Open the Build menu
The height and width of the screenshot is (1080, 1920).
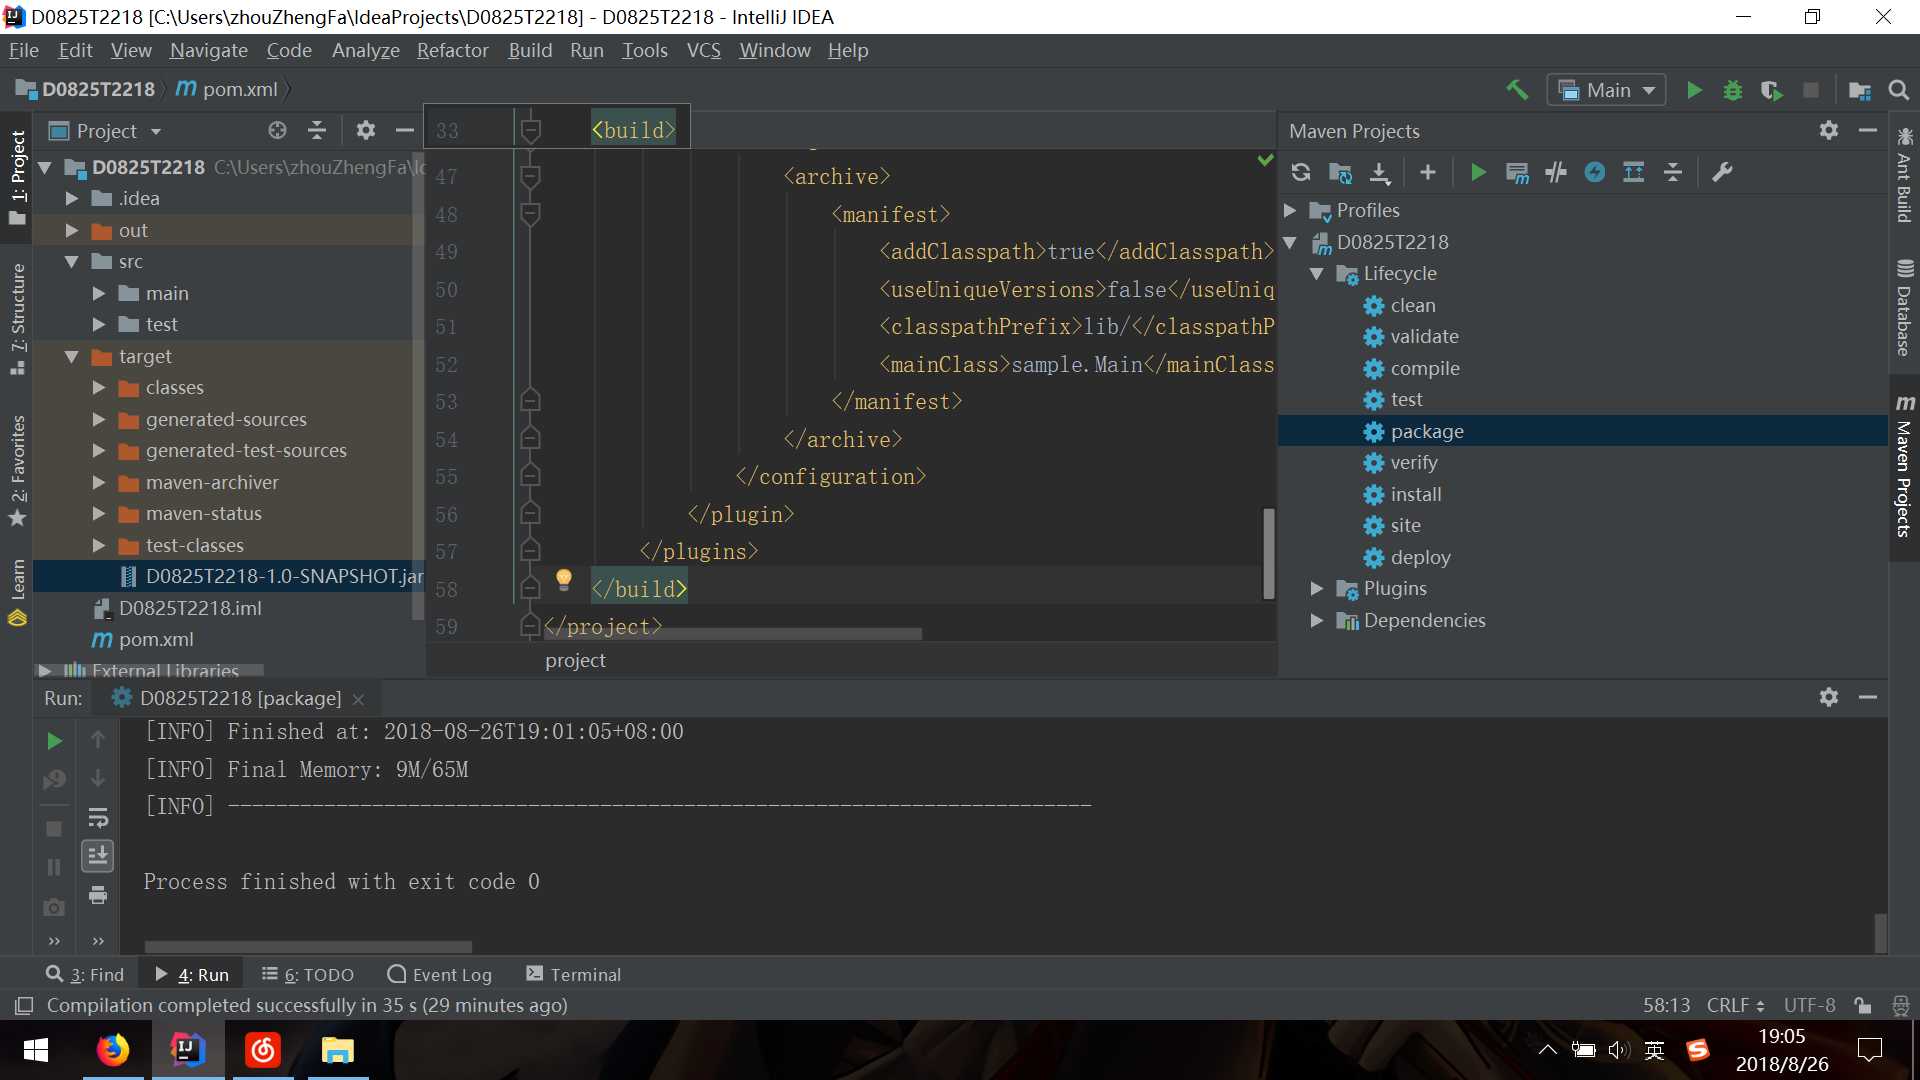(x=529, y=50)
